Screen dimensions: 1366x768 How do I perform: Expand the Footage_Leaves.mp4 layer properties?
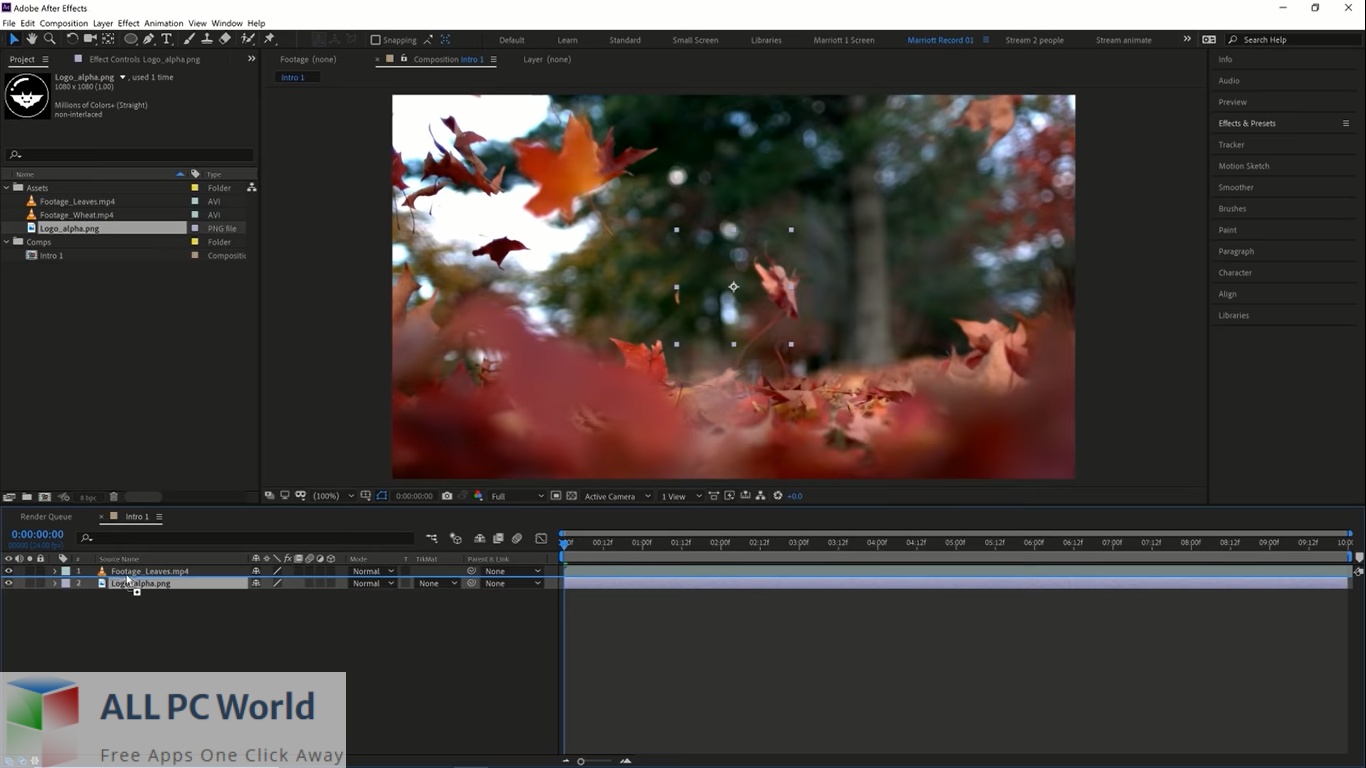[54, 571]
